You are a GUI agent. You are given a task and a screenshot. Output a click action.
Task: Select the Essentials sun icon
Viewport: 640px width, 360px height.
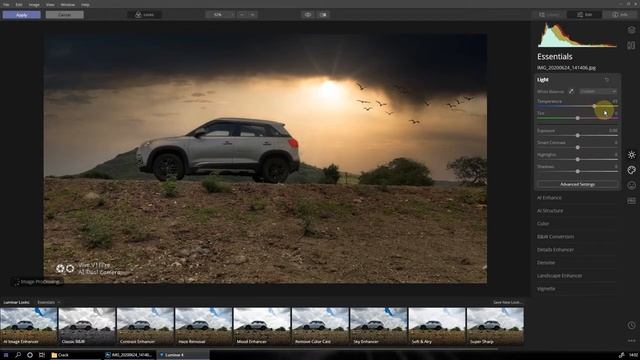click(631, 155)
